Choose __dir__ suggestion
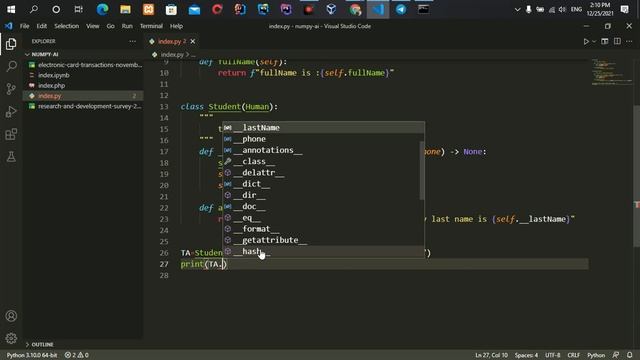Image resolution: width=640 pixels, height=360 pixels. [321, 195]
